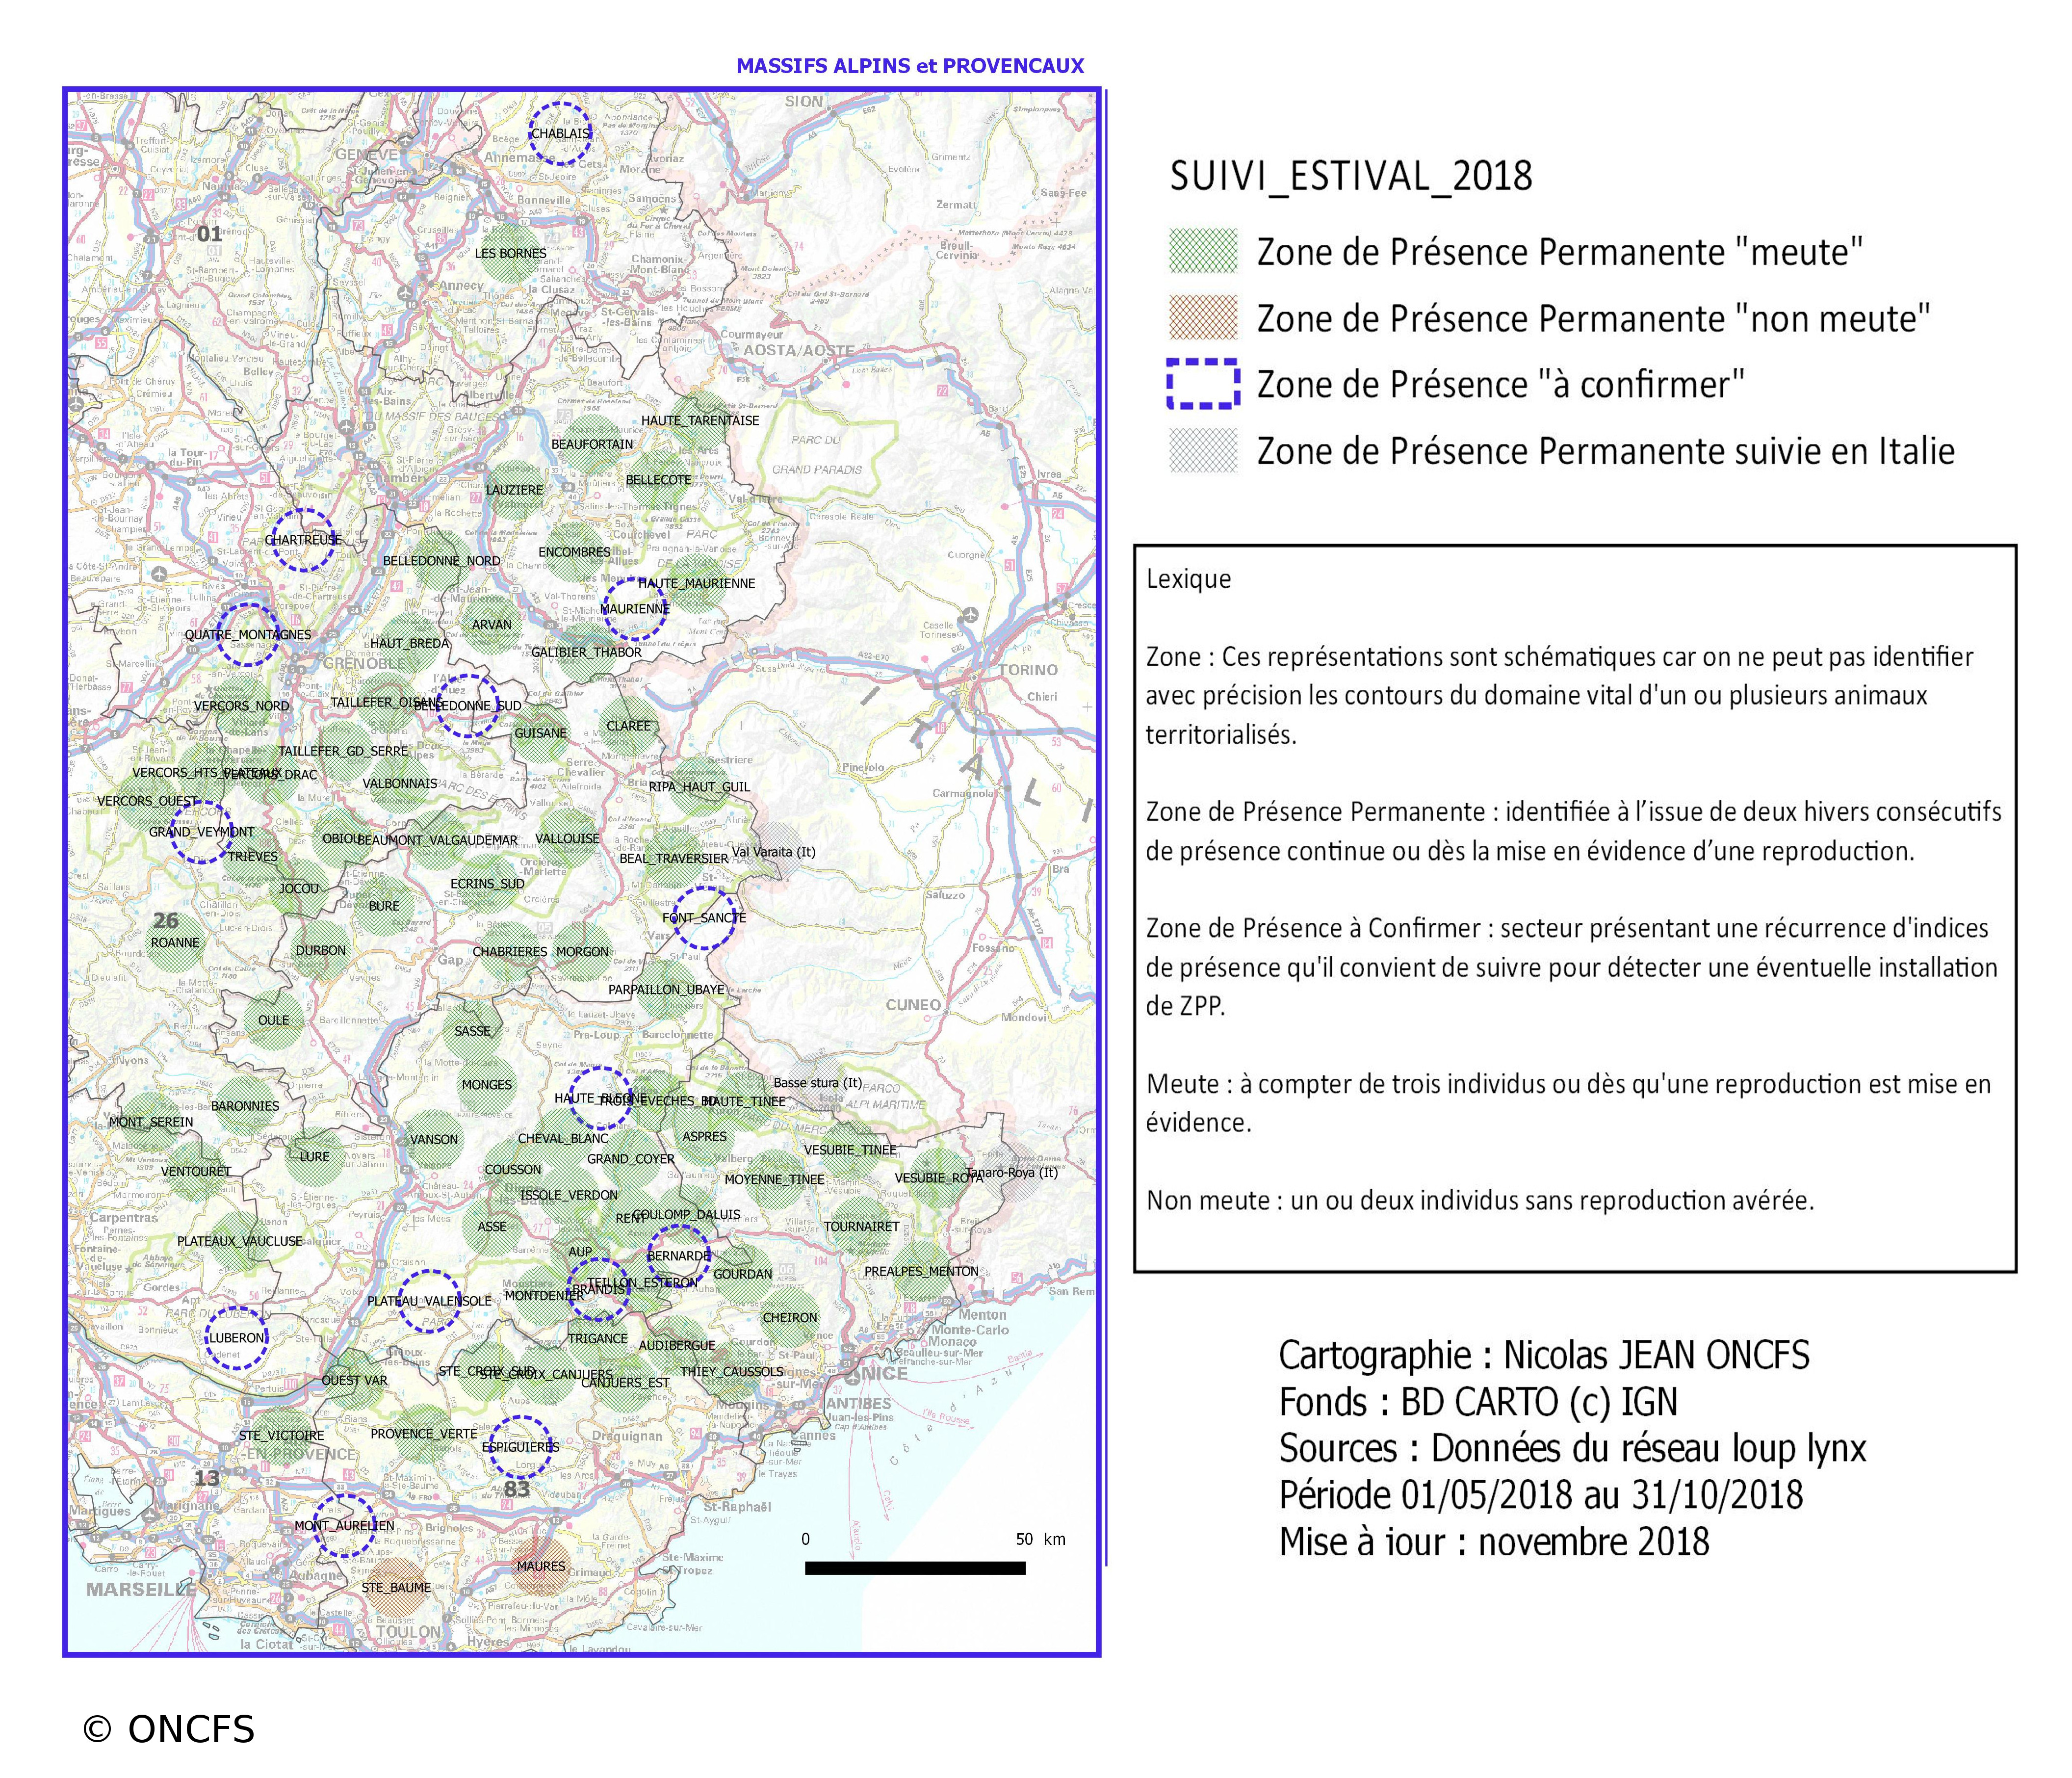Click the CHEIRON zone label
The width and height of the screenshot is (2072, 1778).
(x=790, y=1317)
